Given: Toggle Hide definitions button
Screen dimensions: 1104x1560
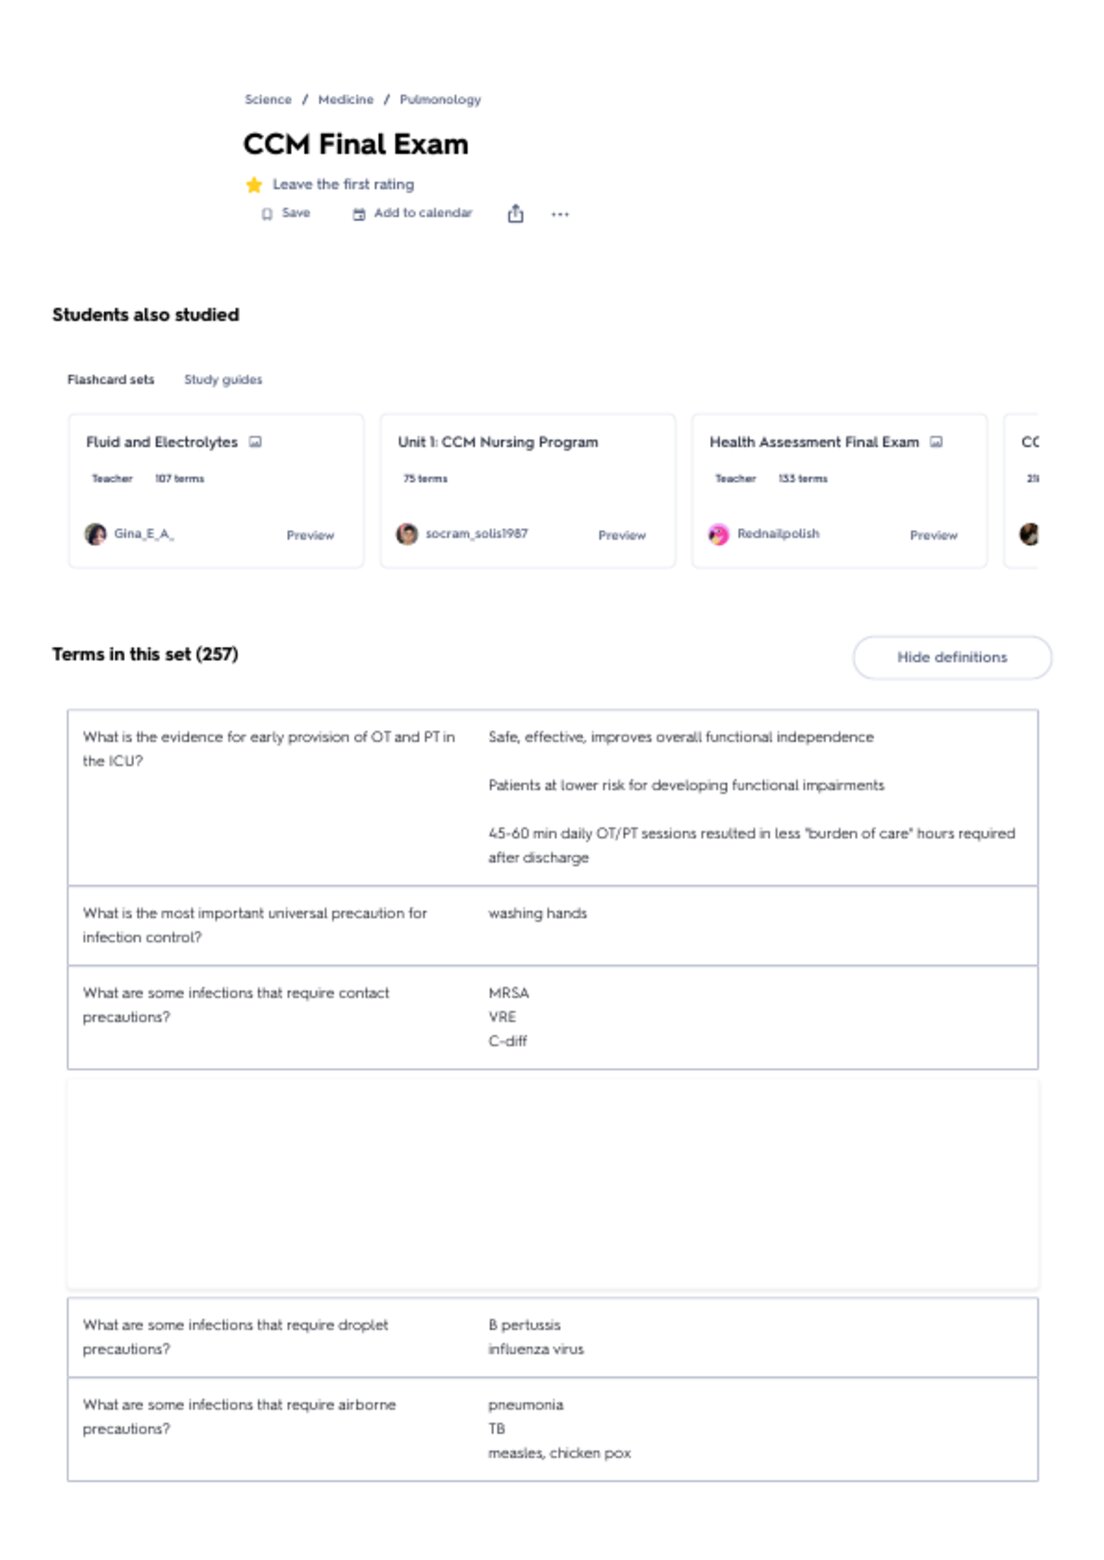Looking at the screenshot, I should (x=952, y=657).
